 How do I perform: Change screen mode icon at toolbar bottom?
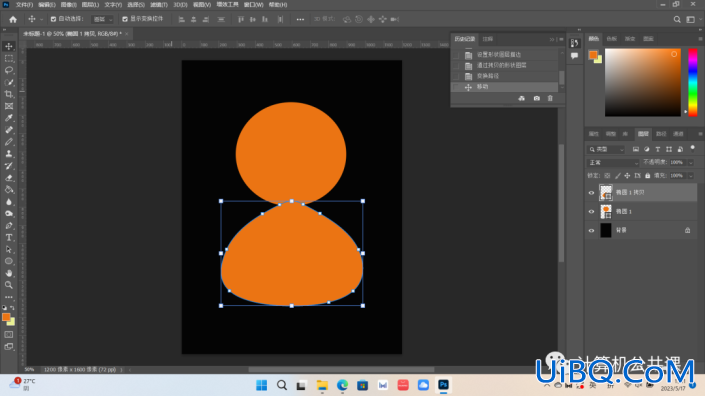coord(9,347)
